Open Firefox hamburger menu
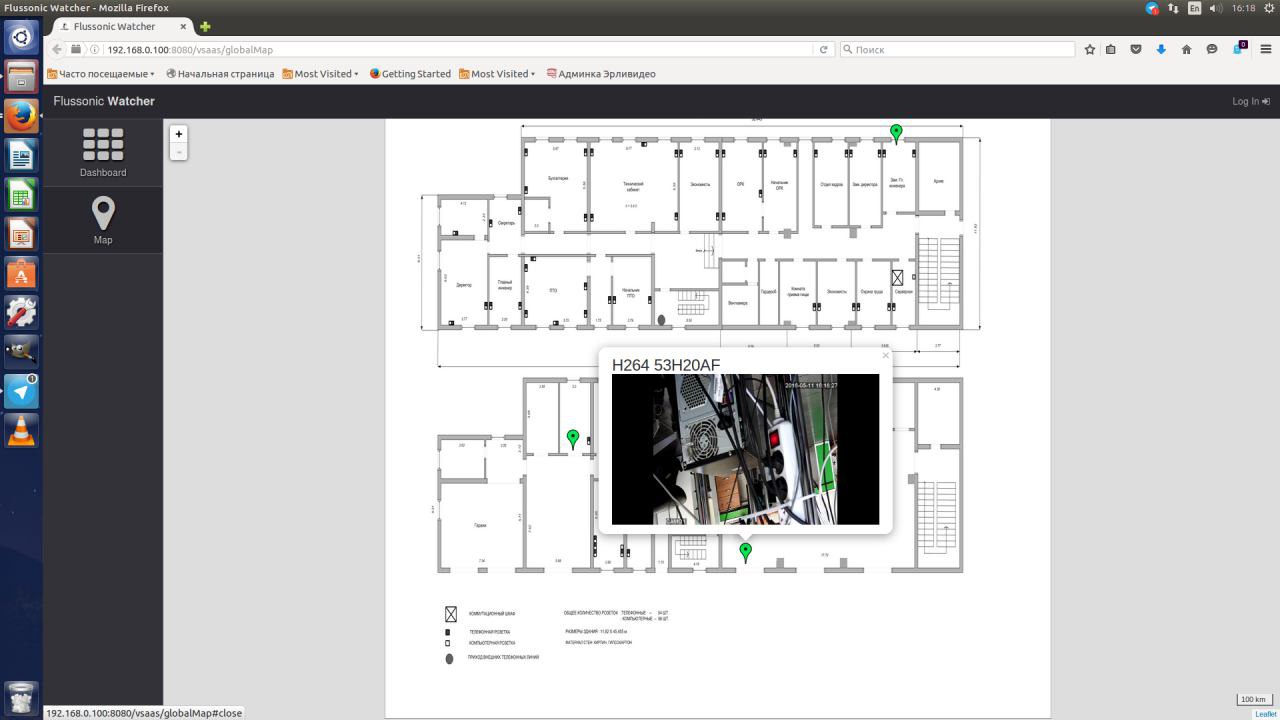 (1265, 49)
